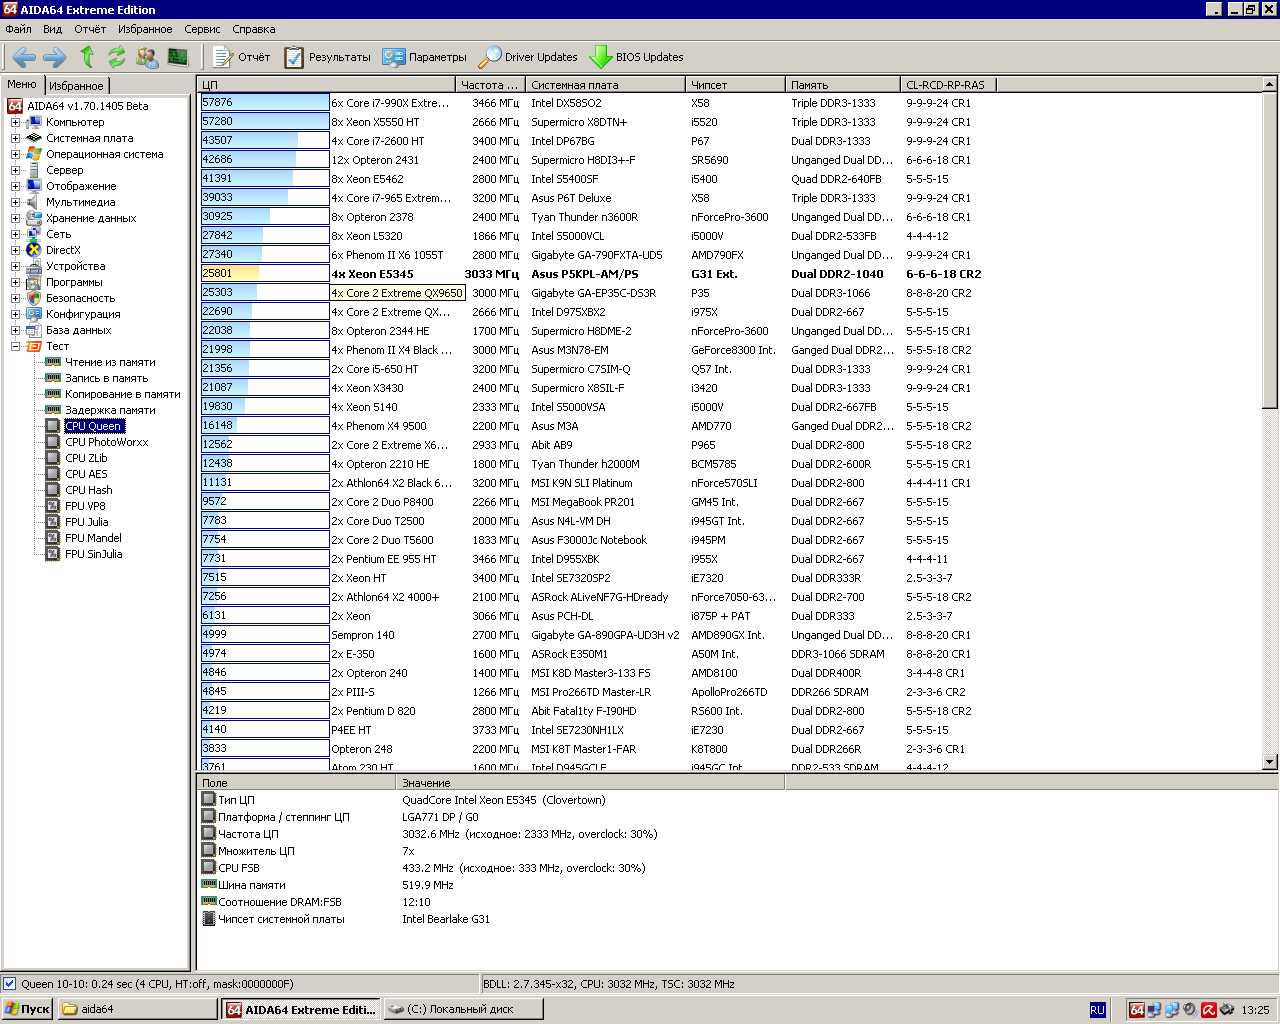Screen dimensions: 1280x1024
Task: Switch to Локальный диск taskbar item
Action: pyautogui.click(x=464, y=1009)
